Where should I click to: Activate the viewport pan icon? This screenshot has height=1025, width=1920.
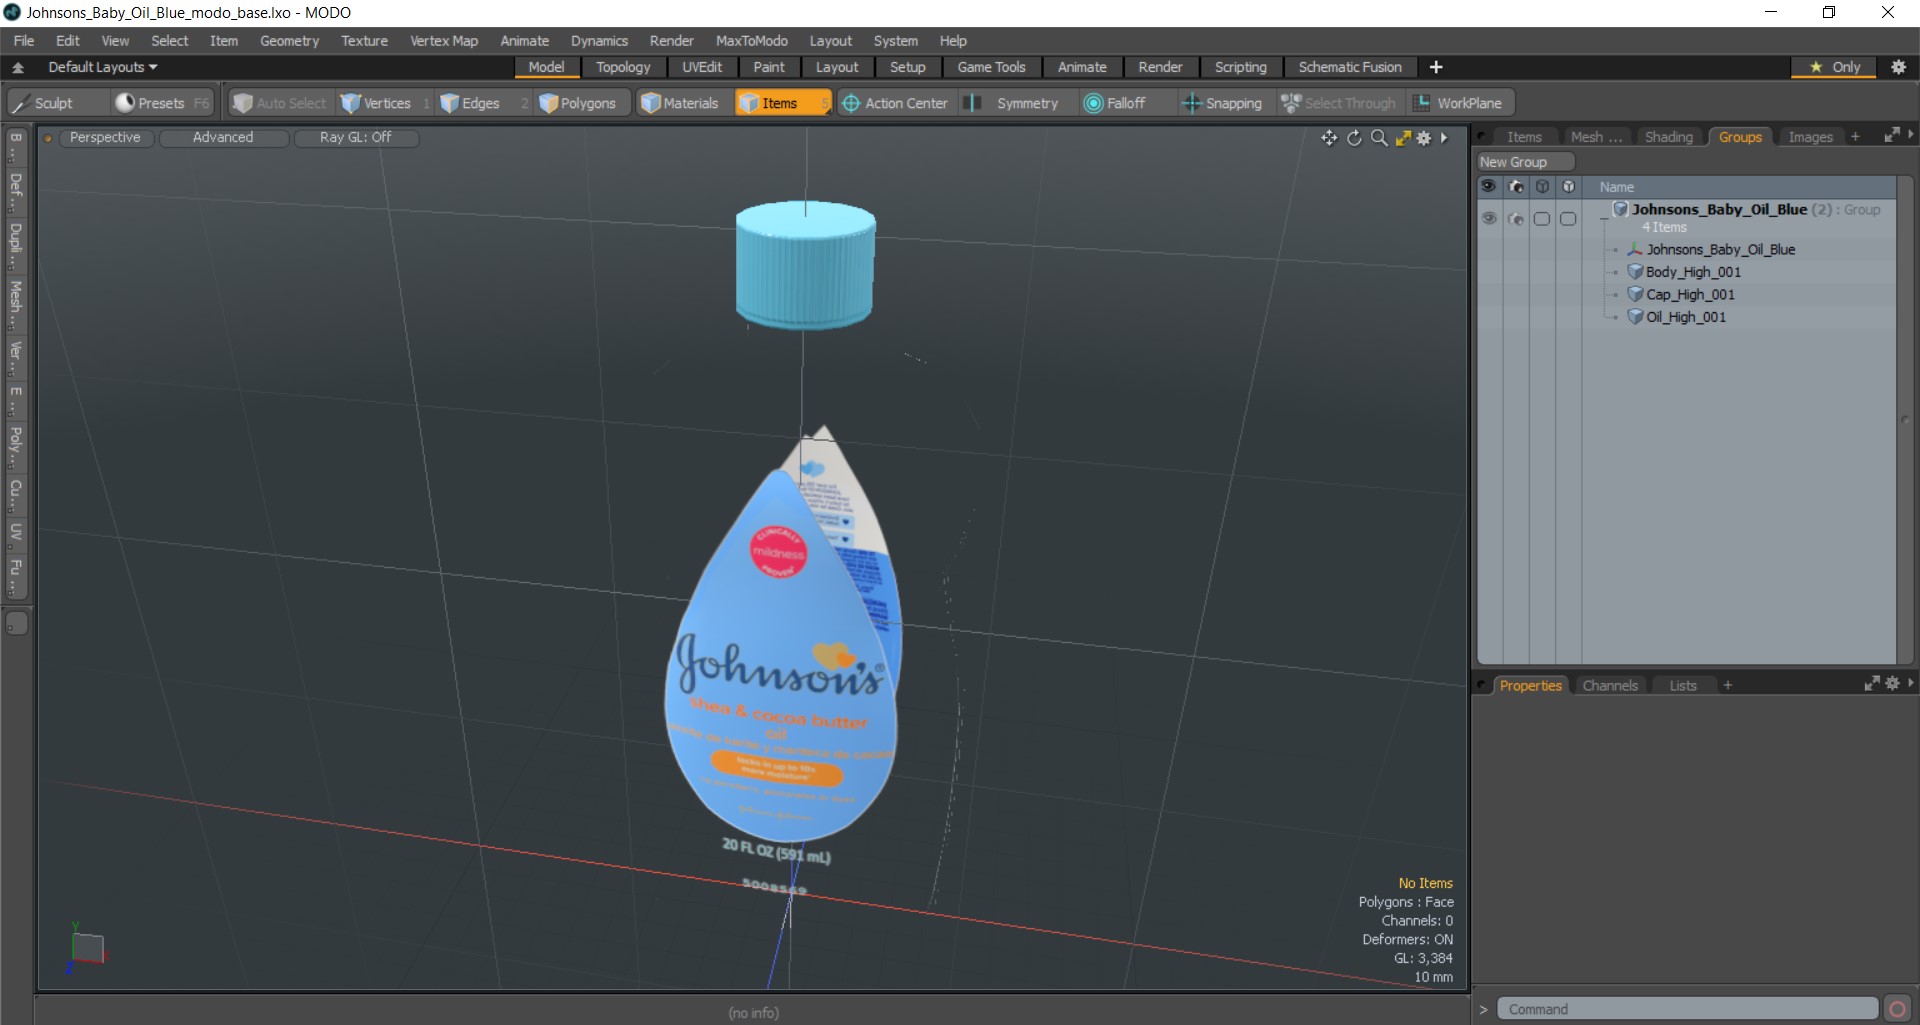[1329, 138]
